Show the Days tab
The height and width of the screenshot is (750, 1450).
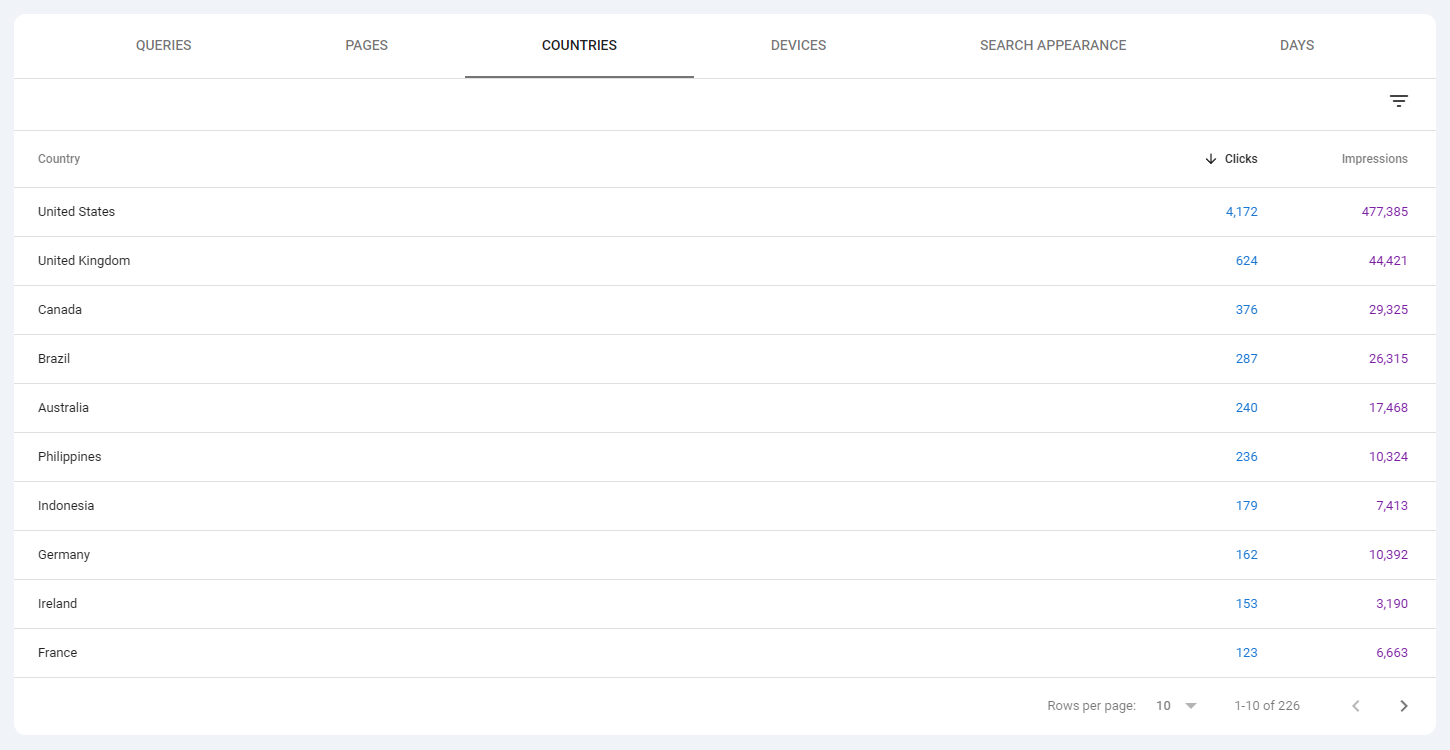pyautogui.click(x=1296, y=46)
